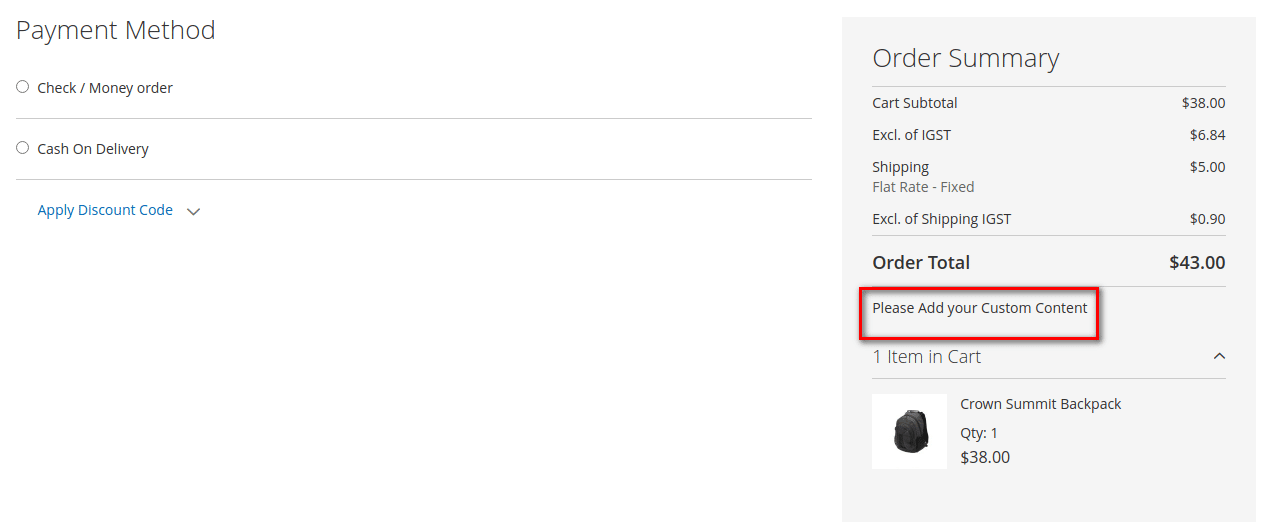Click the "1 Item in Cart" header
1264x528 pixels.
926,357
